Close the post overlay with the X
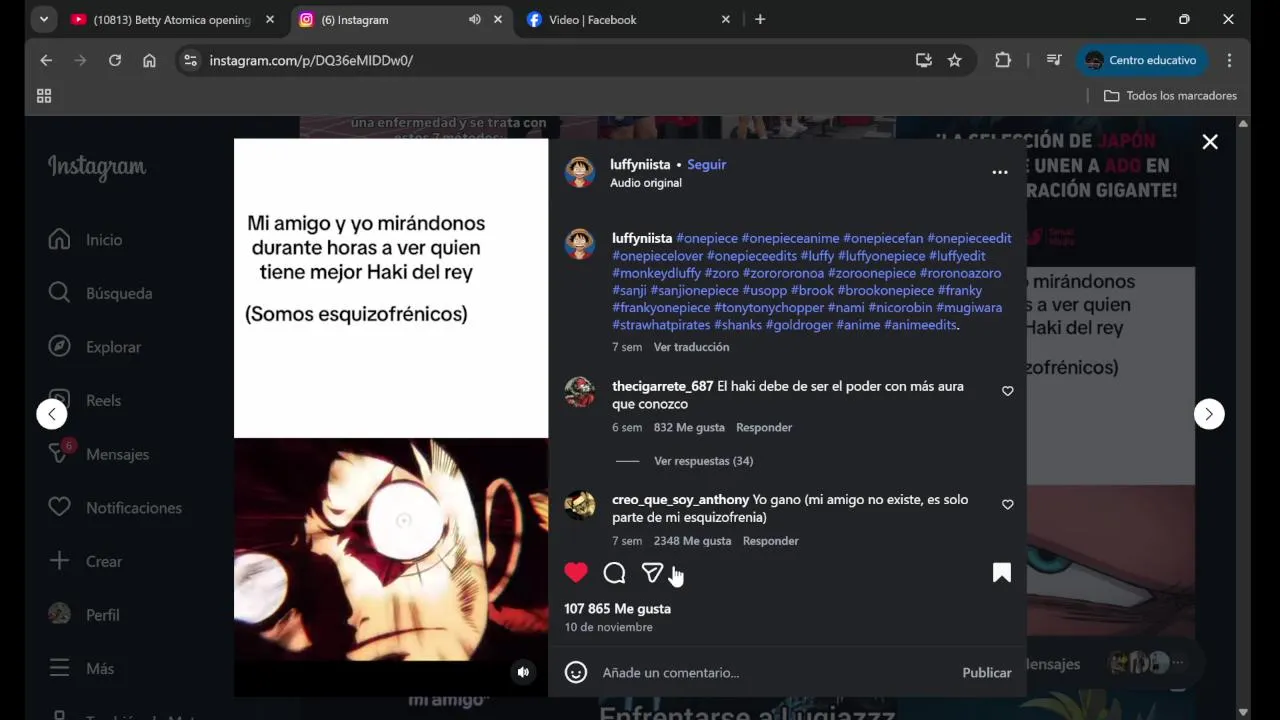Screen dimensions: 1280x720 [x=1210, y=142]
